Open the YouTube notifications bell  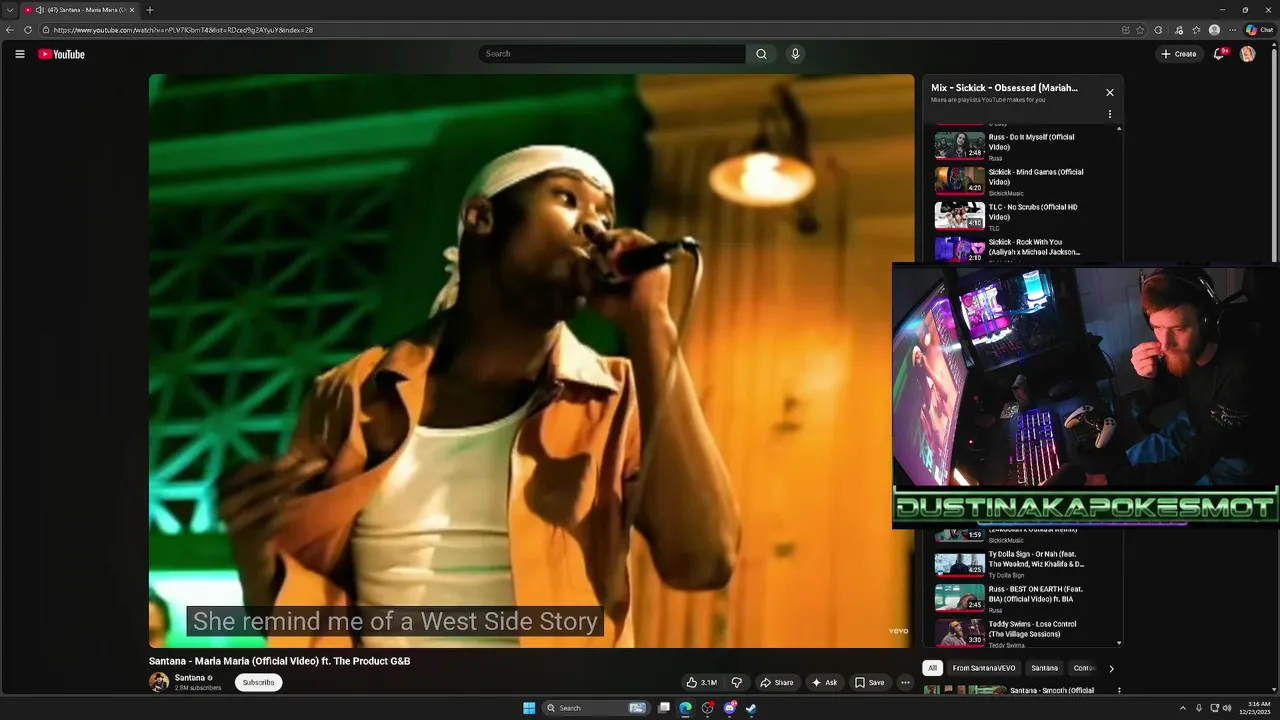(1219, 54)
